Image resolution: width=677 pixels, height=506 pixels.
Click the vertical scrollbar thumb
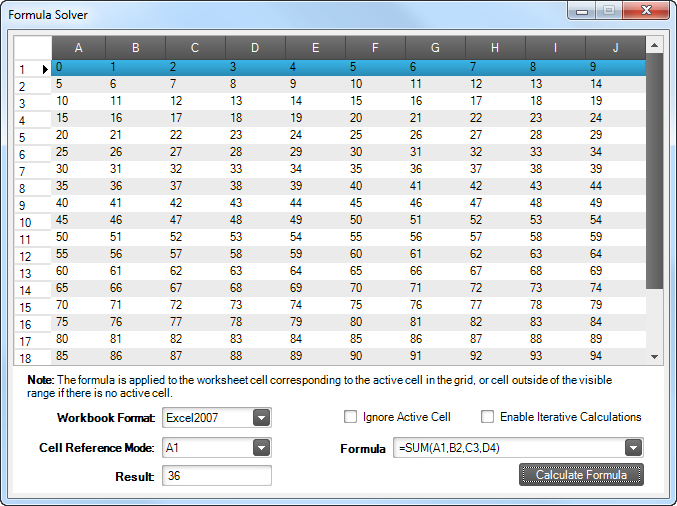[655, 171]
